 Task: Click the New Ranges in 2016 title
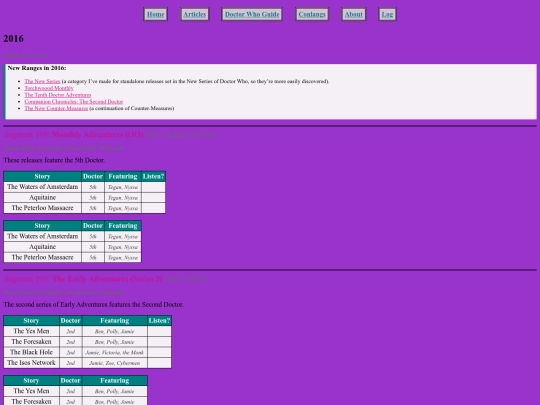click(37, 68)
